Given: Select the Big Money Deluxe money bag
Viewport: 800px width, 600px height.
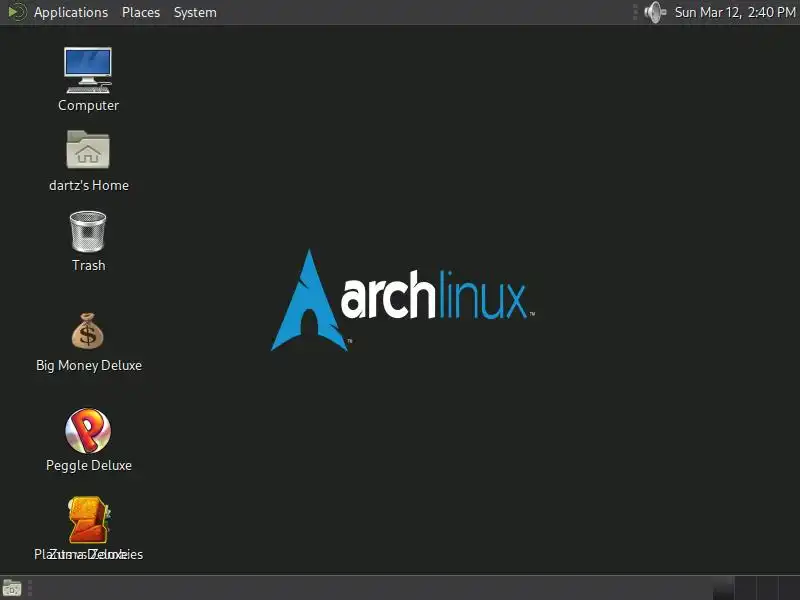Looking at the screenshot, I should (88, 331).
